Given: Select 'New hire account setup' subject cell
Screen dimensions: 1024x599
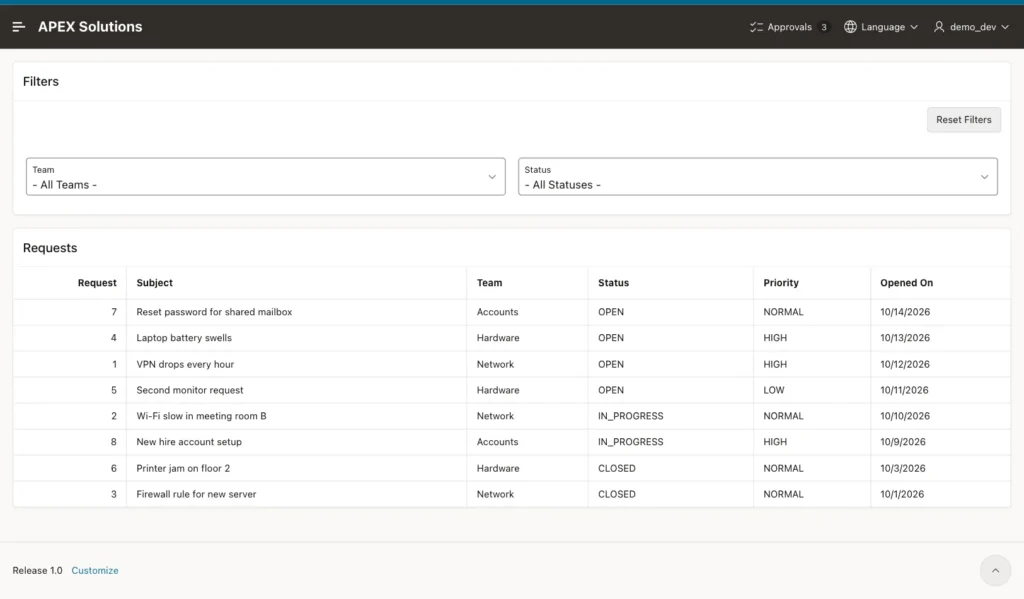Looking at the screenshot, I should click(189, 442).
